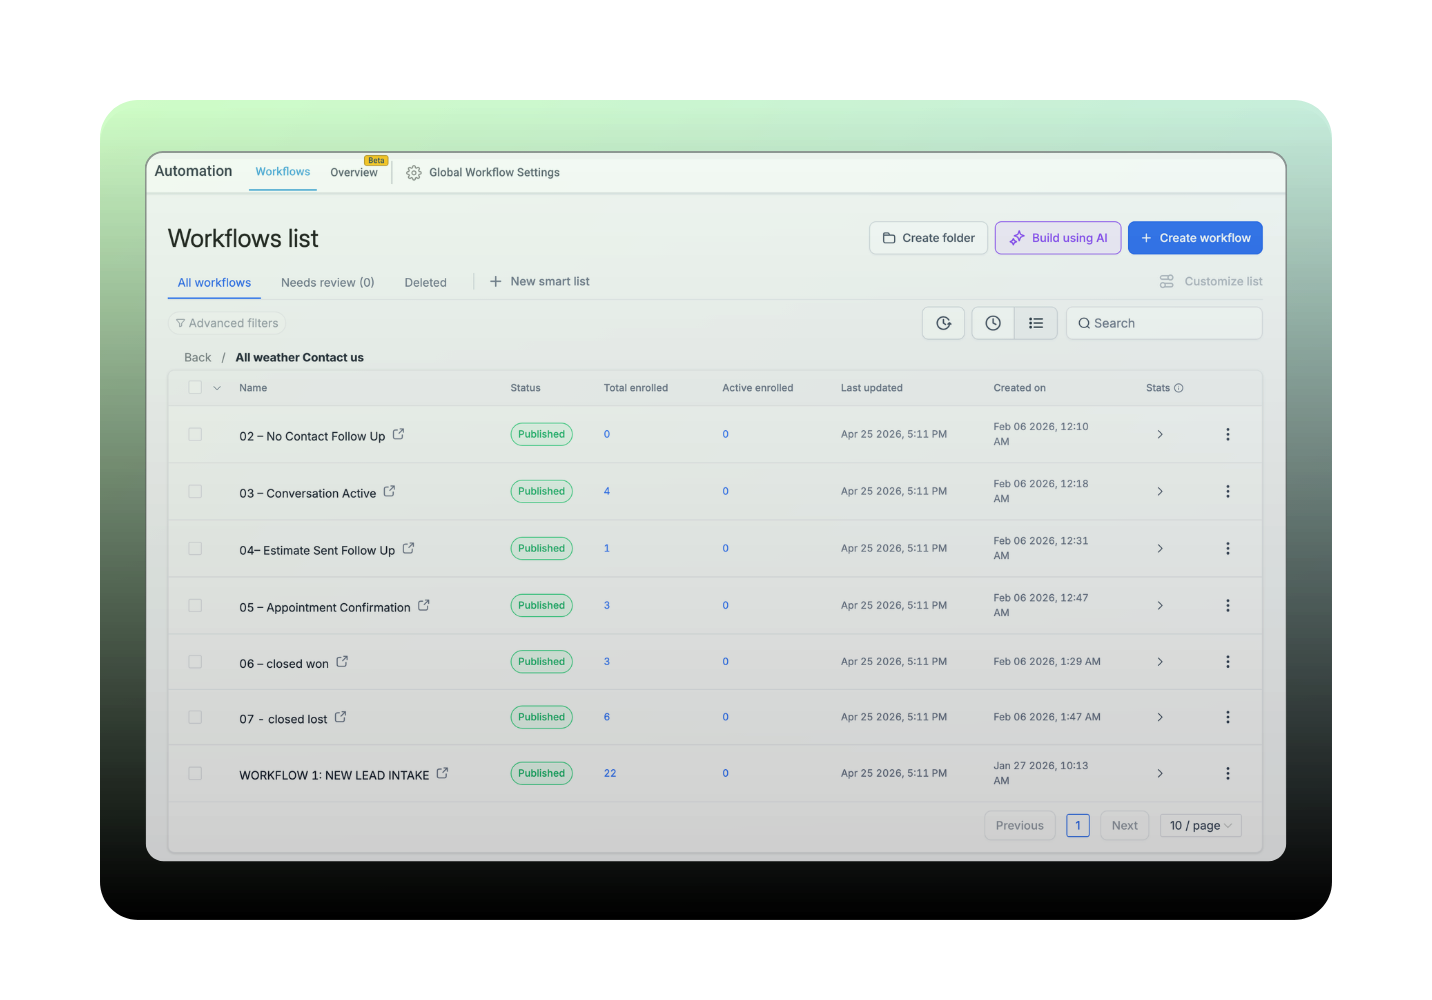The width and height of the screenshot is (1432, 1000).
Task: Select page 1 in pagination
Action: pyautogui.click(x=1078, y=826)
